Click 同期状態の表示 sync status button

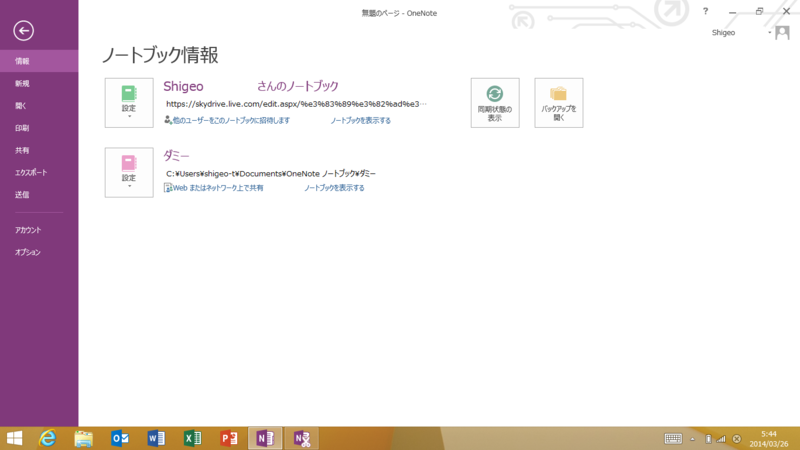495,103
